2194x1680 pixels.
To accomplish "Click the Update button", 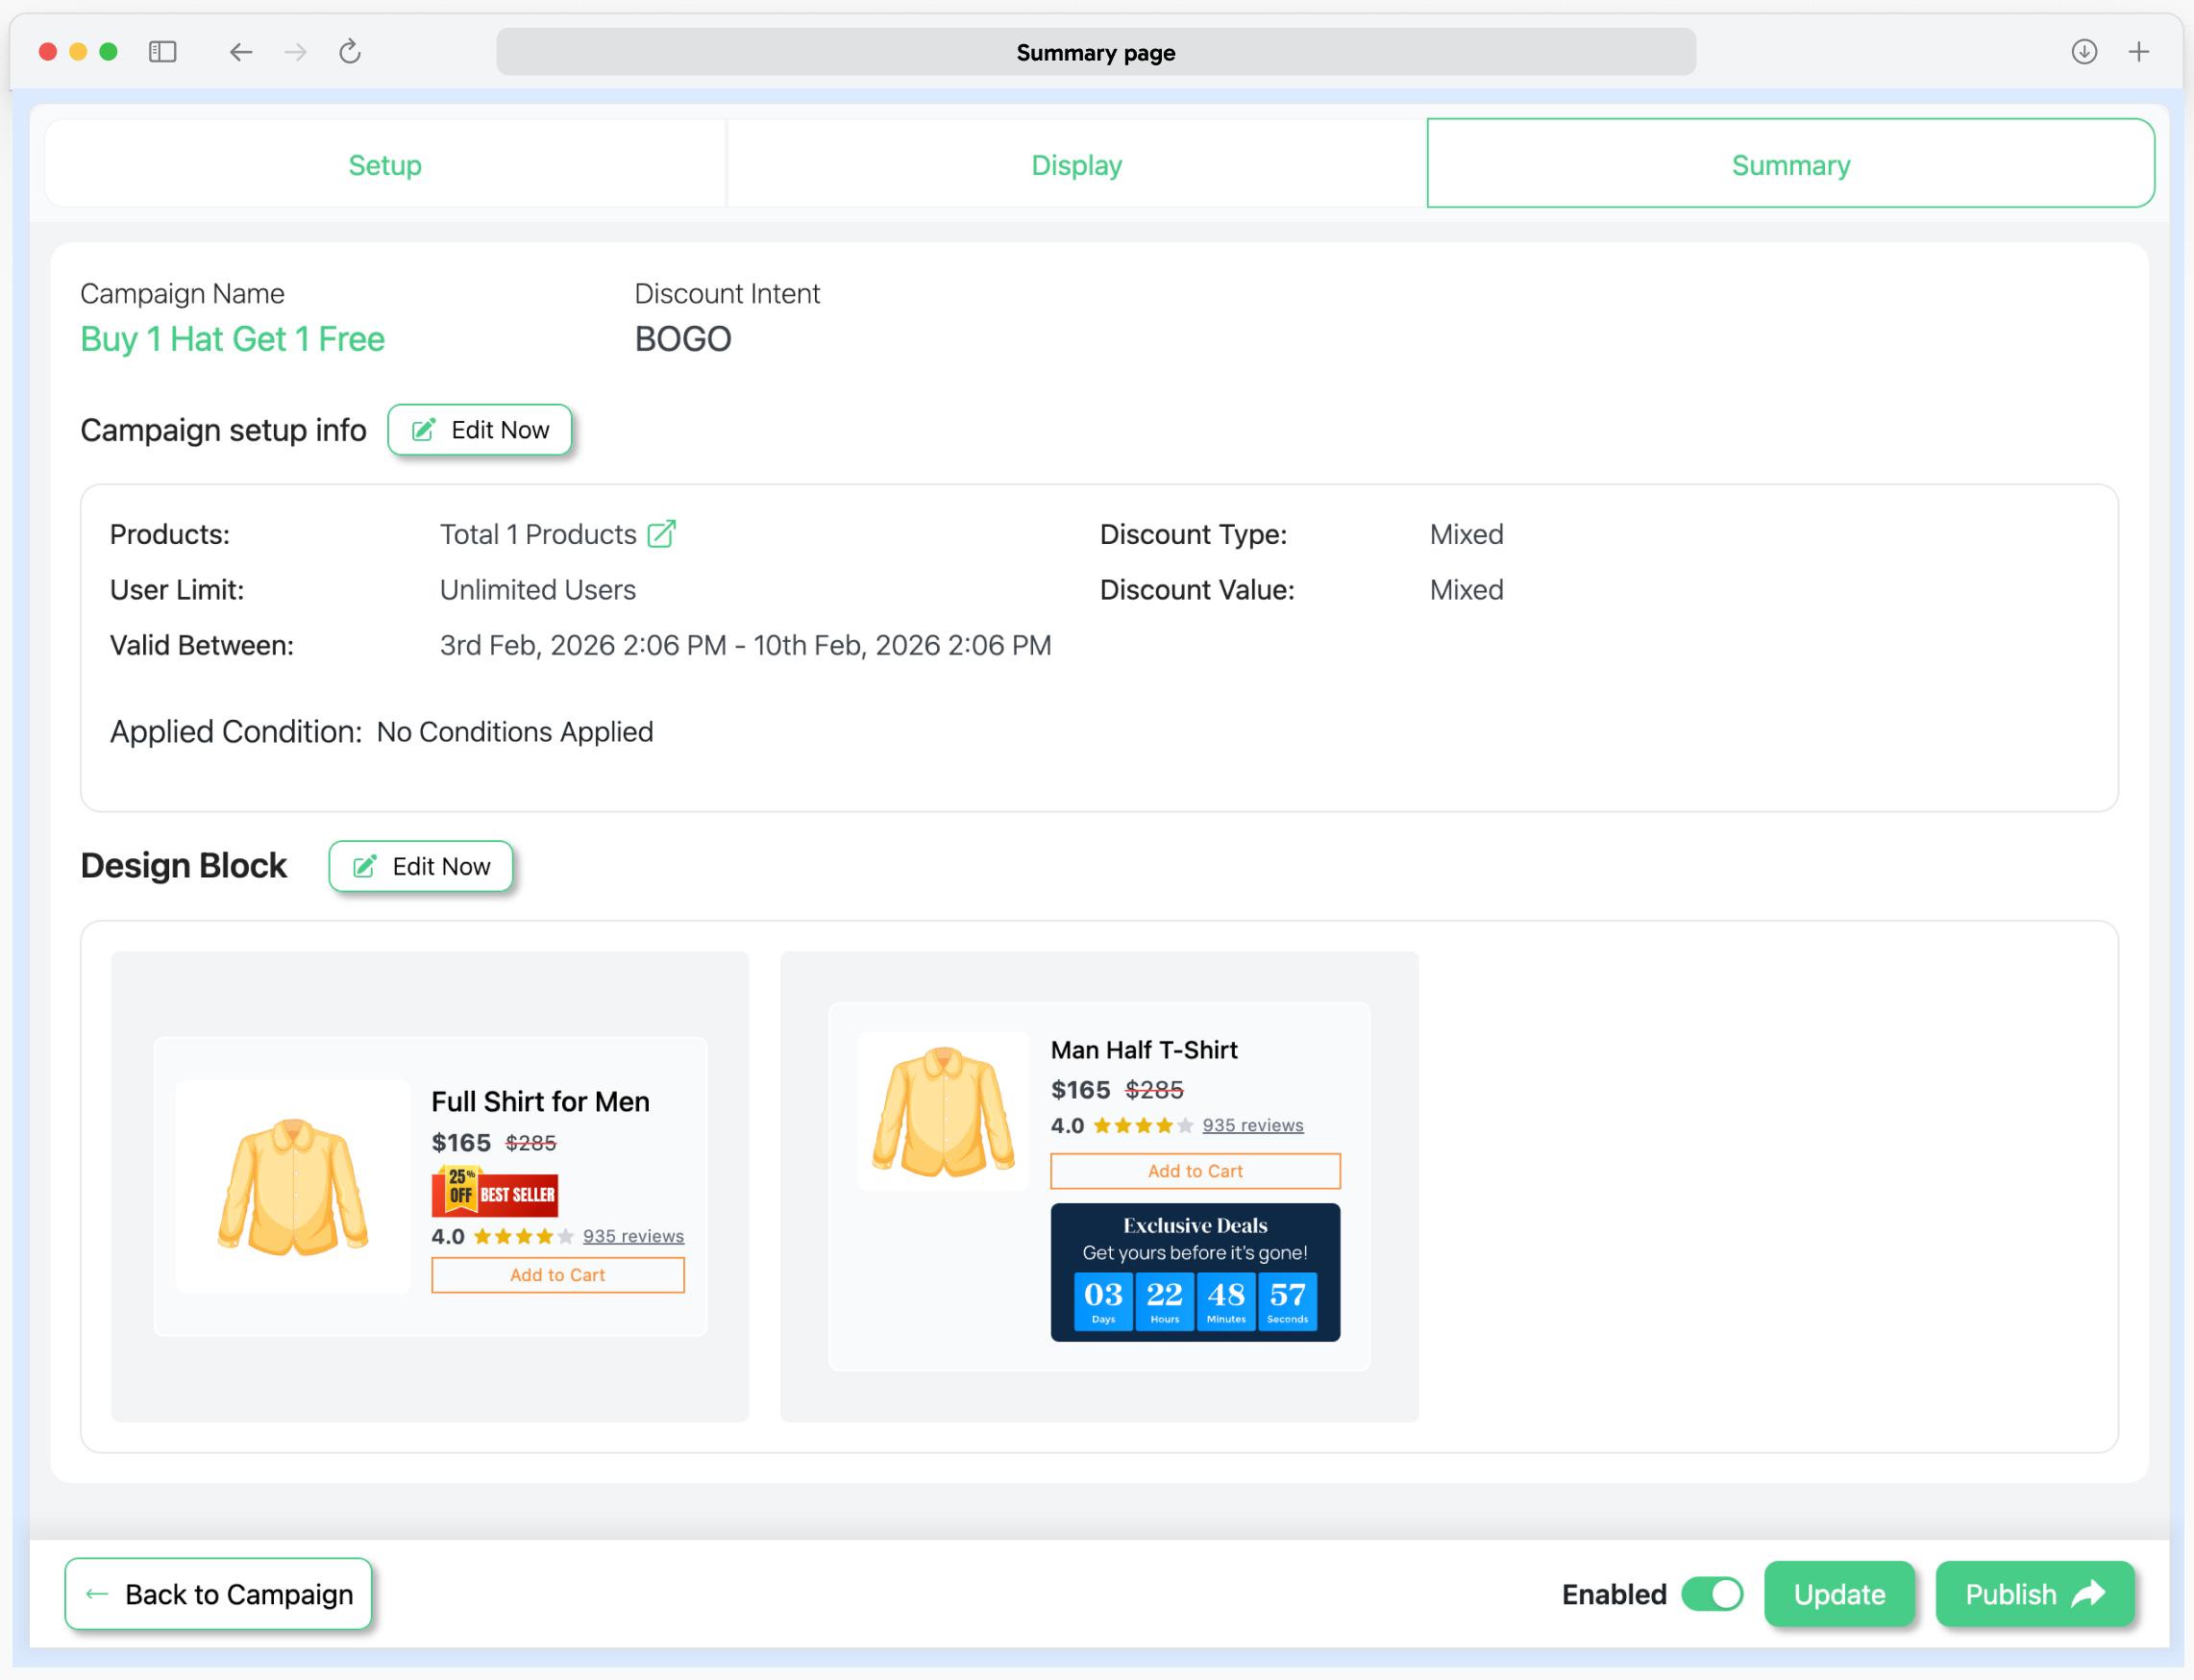I will click(1838, 1593).
